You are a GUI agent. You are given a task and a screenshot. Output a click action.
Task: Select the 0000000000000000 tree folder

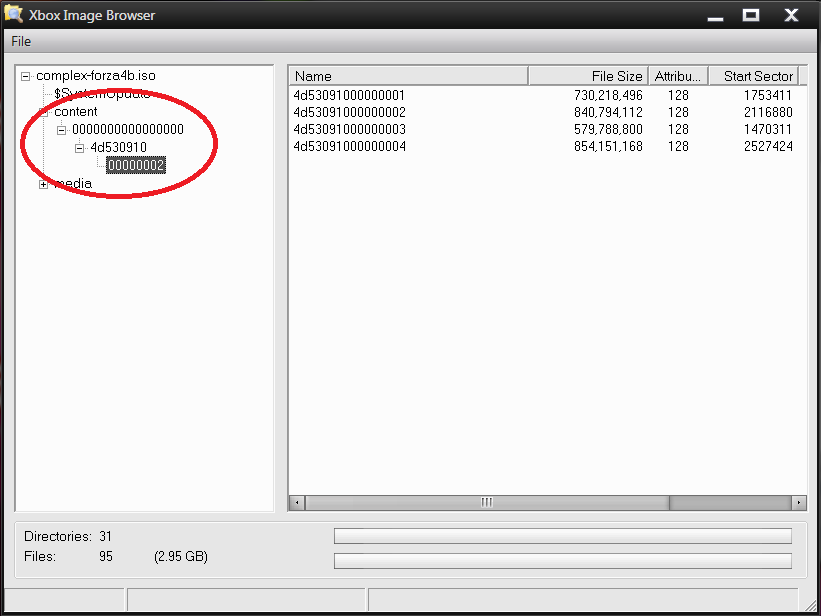pyautogui.click(x=128, y=129)
